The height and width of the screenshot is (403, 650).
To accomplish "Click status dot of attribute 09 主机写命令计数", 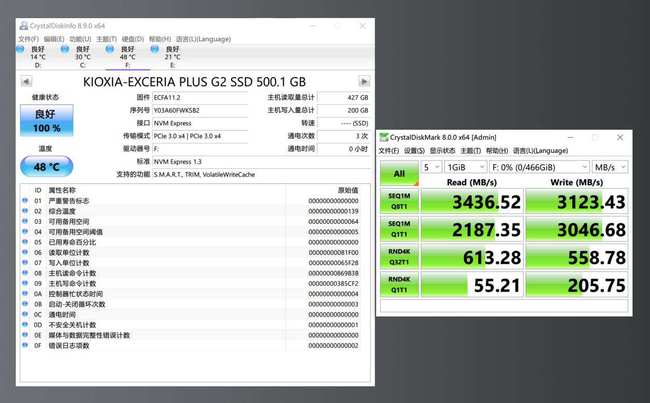I will (x=25, y=284).
